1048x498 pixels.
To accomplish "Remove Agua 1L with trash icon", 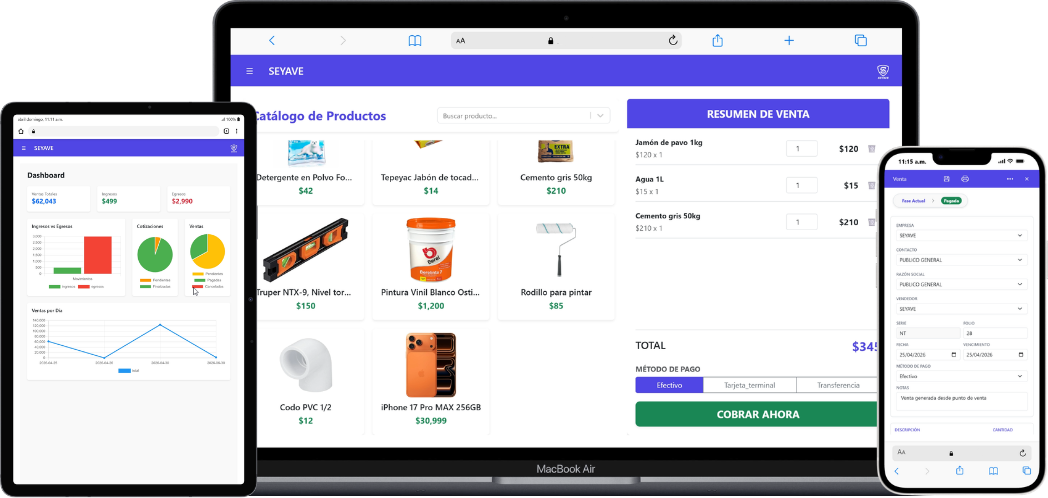I will (x=872, y=185).
